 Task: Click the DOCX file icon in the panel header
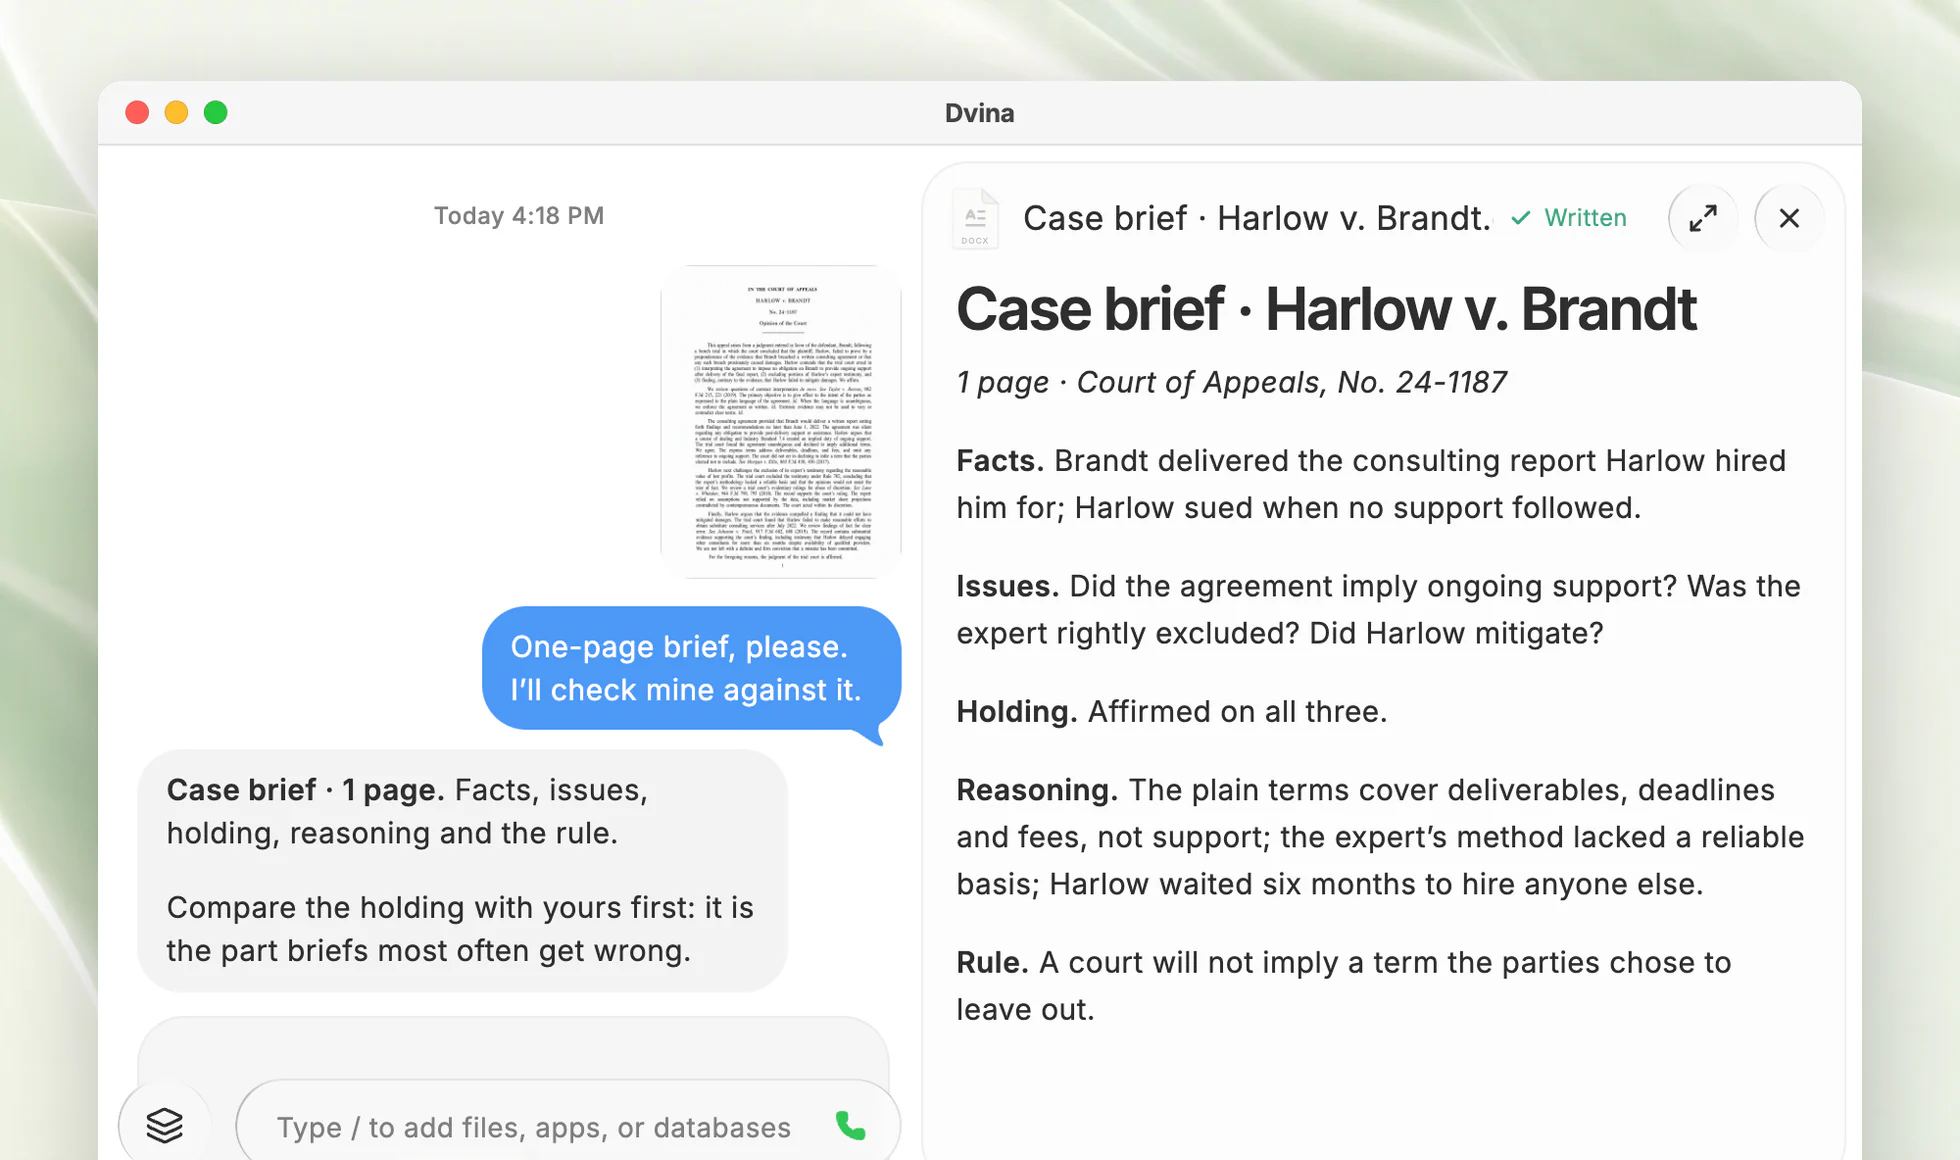pyautogui.click(x=975, y=218)
